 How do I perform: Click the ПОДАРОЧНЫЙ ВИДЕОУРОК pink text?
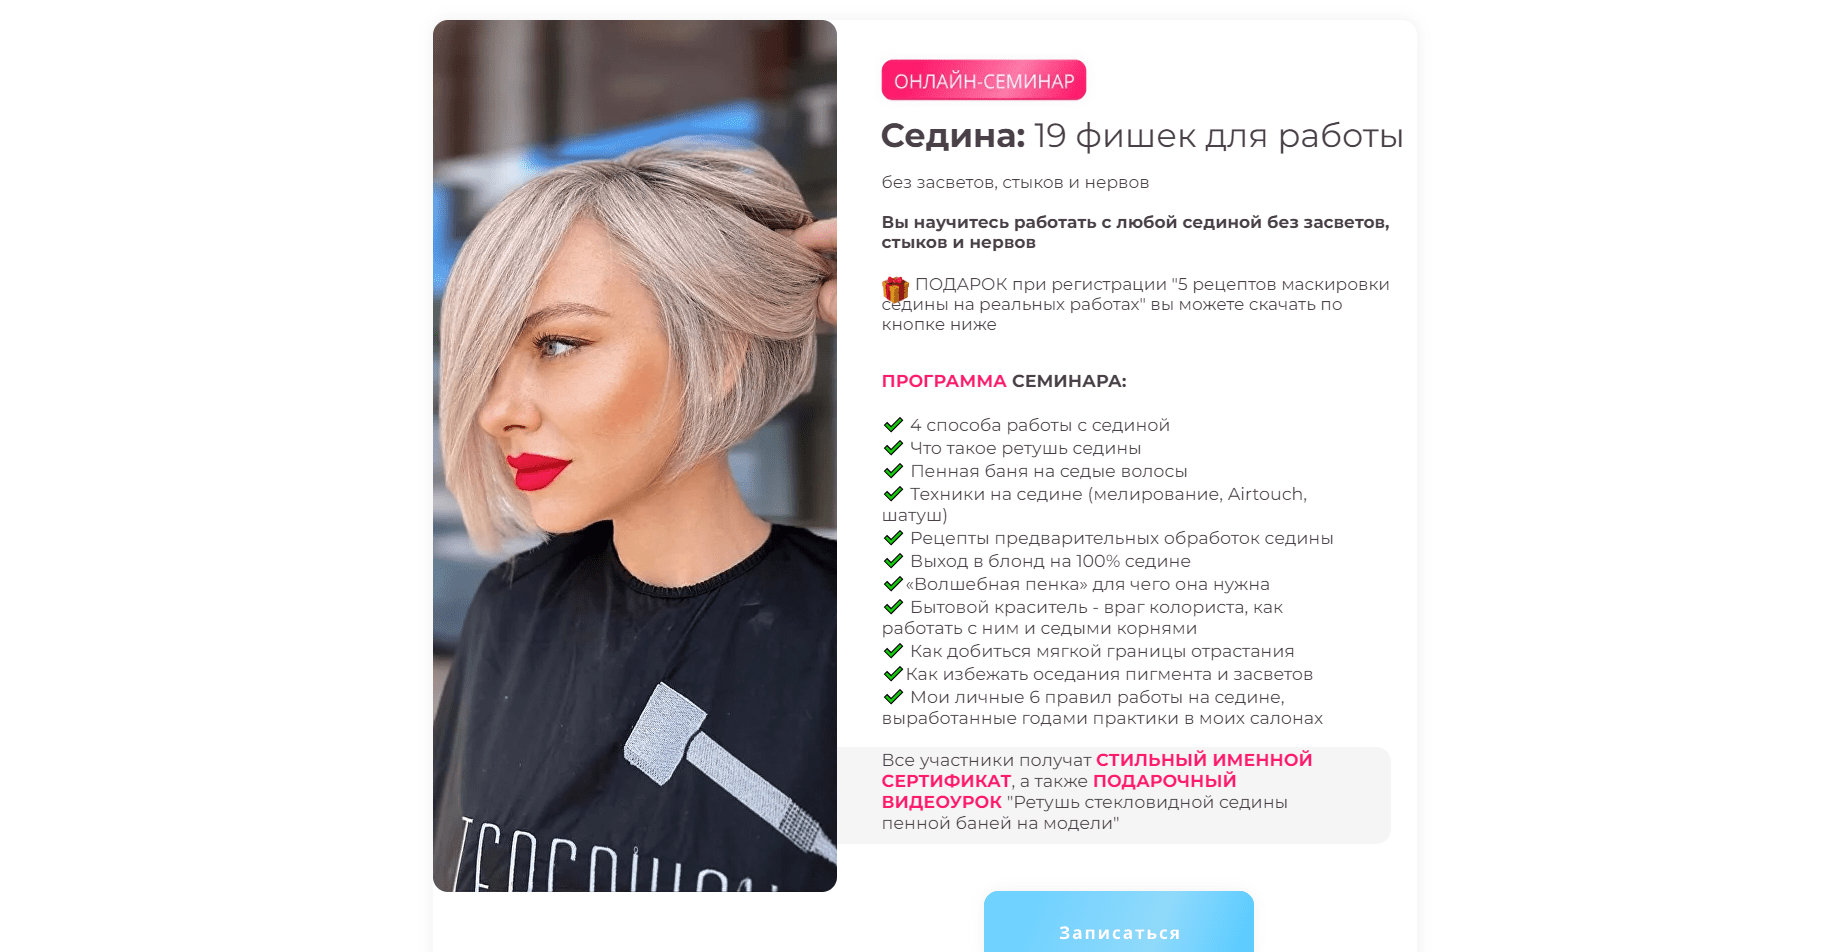tap(1059, 791)
